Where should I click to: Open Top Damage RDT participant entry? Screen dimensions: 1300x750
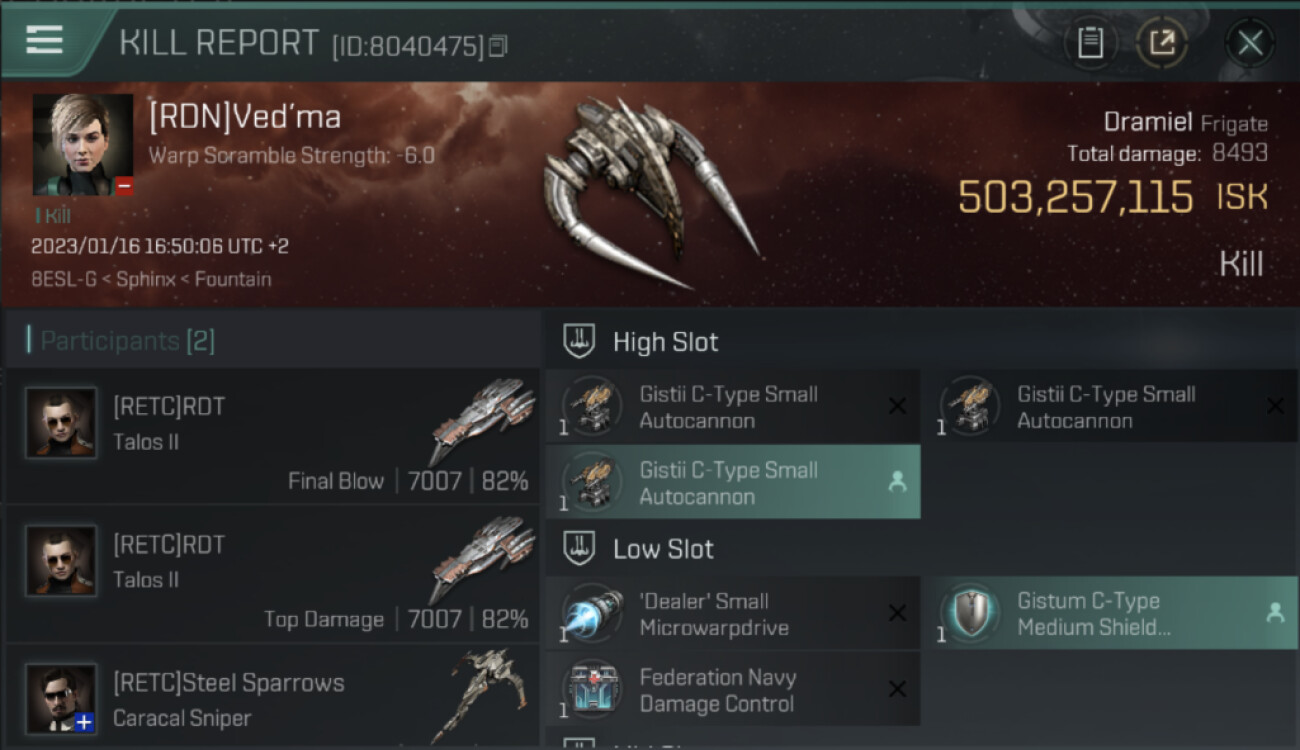[x=272, y=573]
